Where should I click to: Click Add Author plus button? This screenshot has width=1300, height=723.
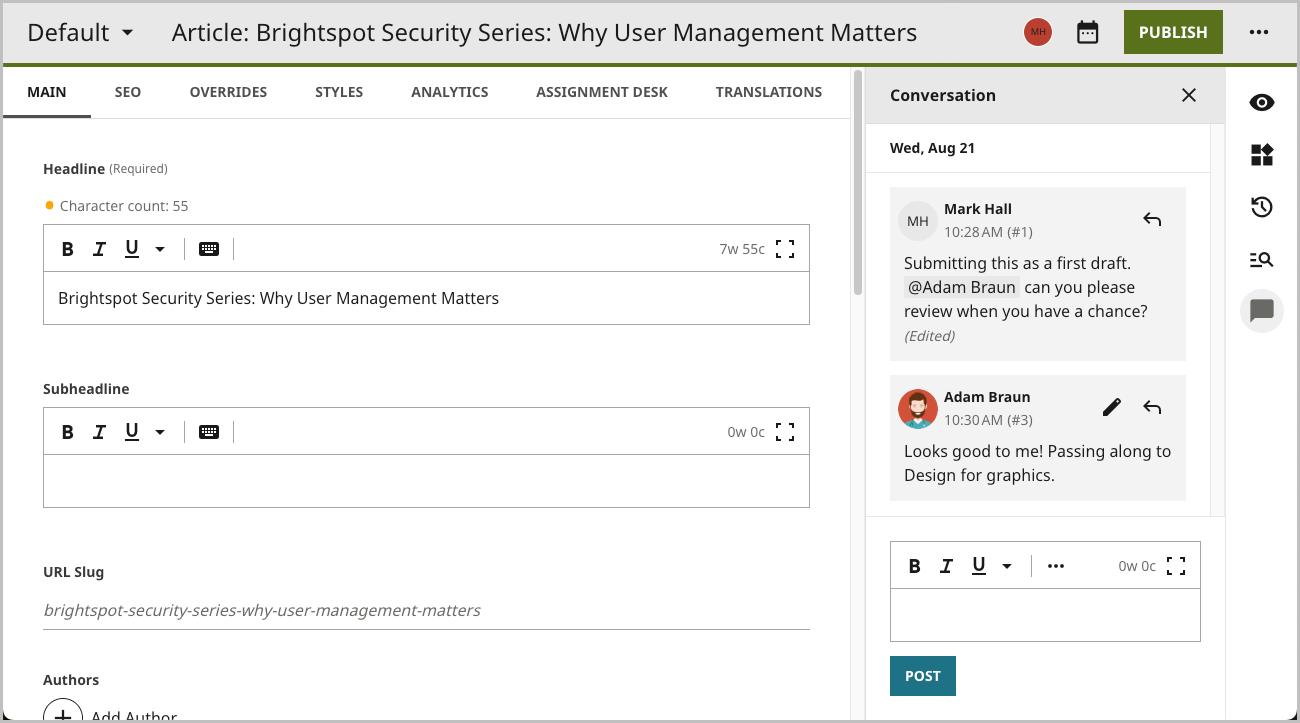(63, 710)
